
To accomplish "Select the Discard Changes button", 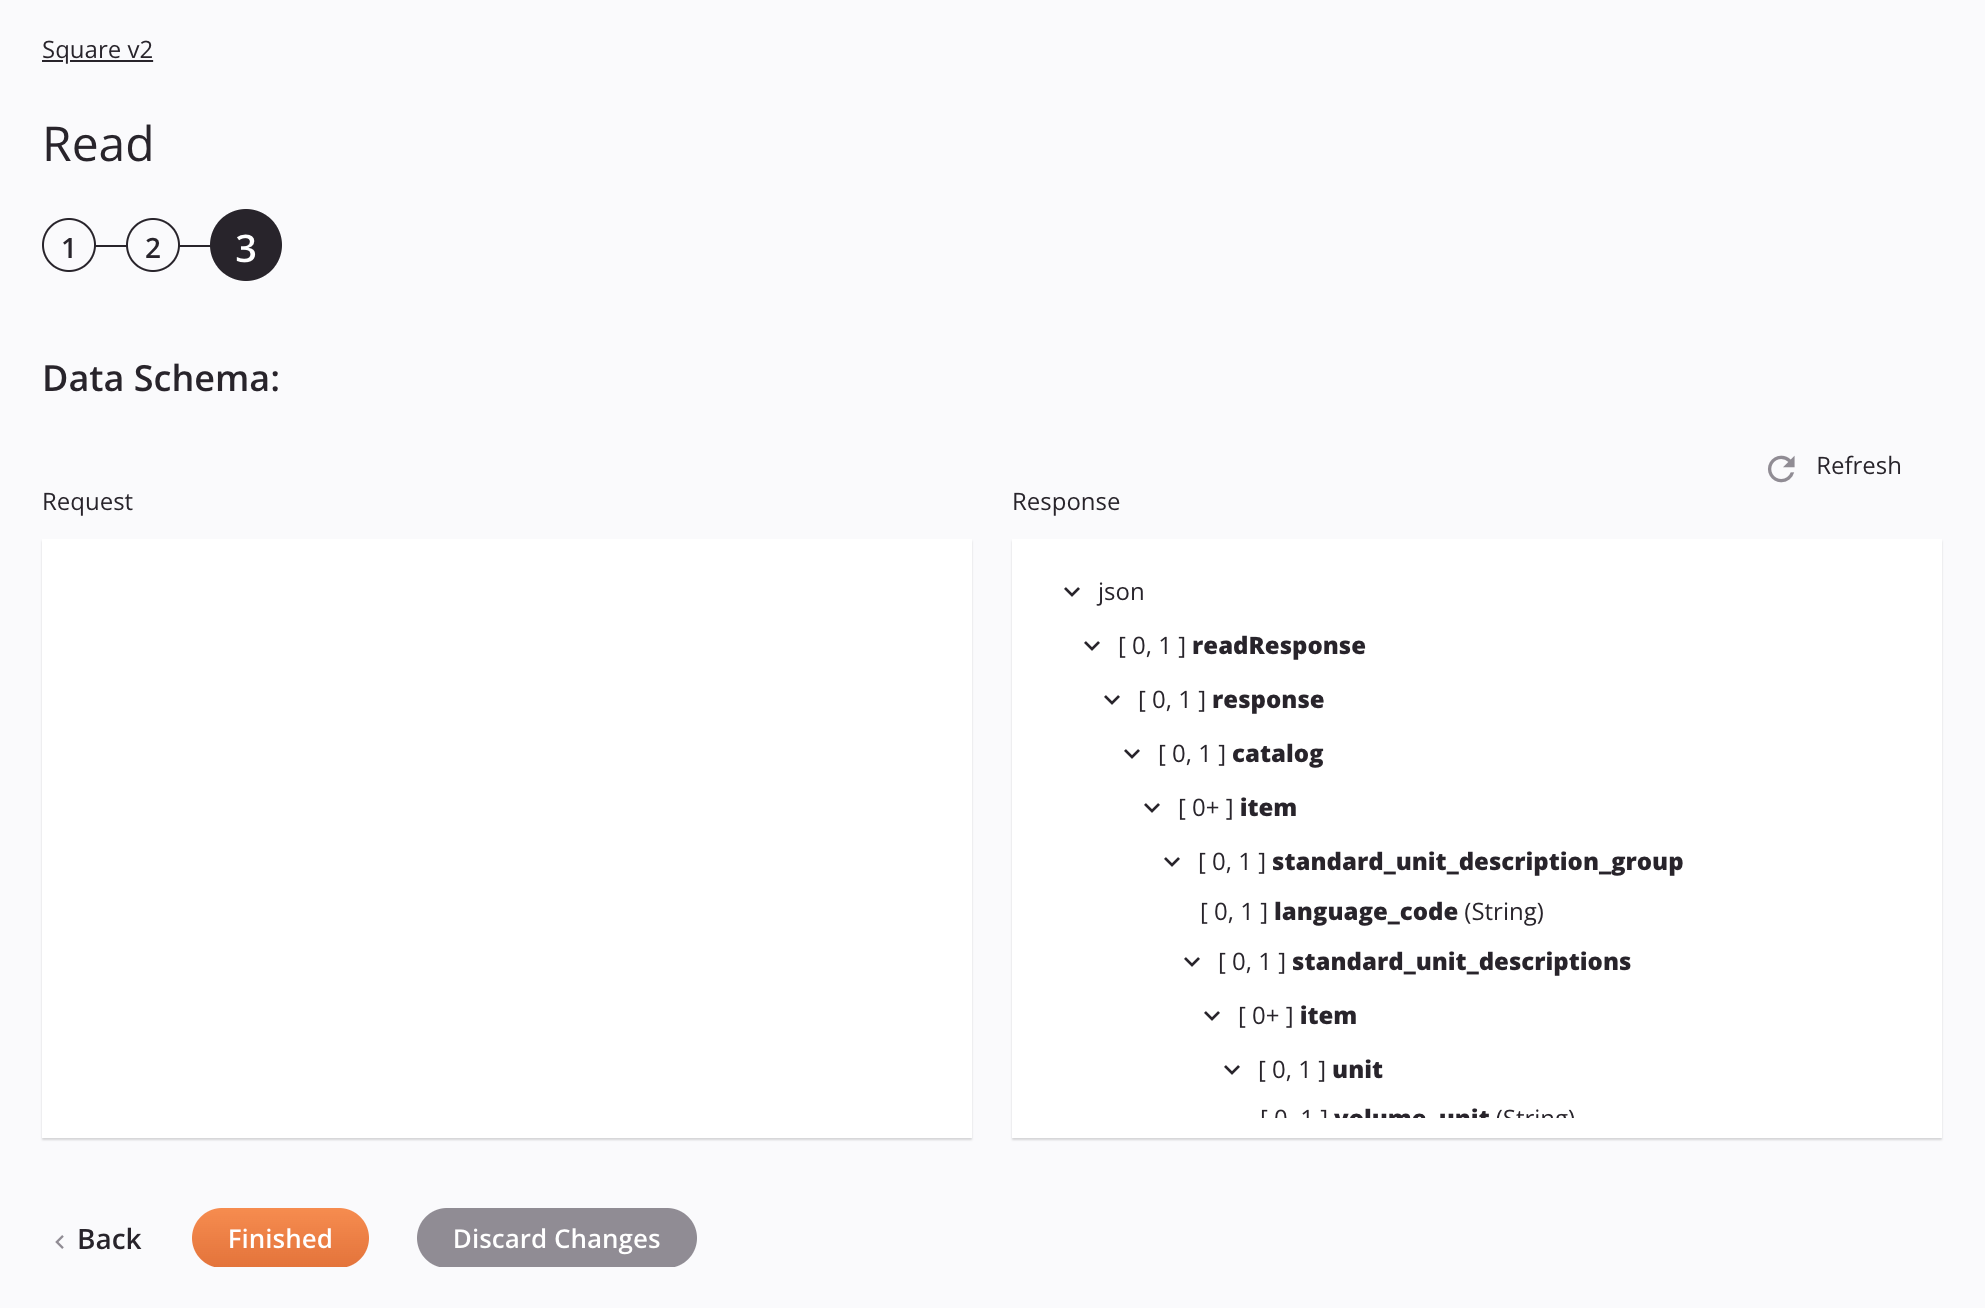I will point(556,1238).
